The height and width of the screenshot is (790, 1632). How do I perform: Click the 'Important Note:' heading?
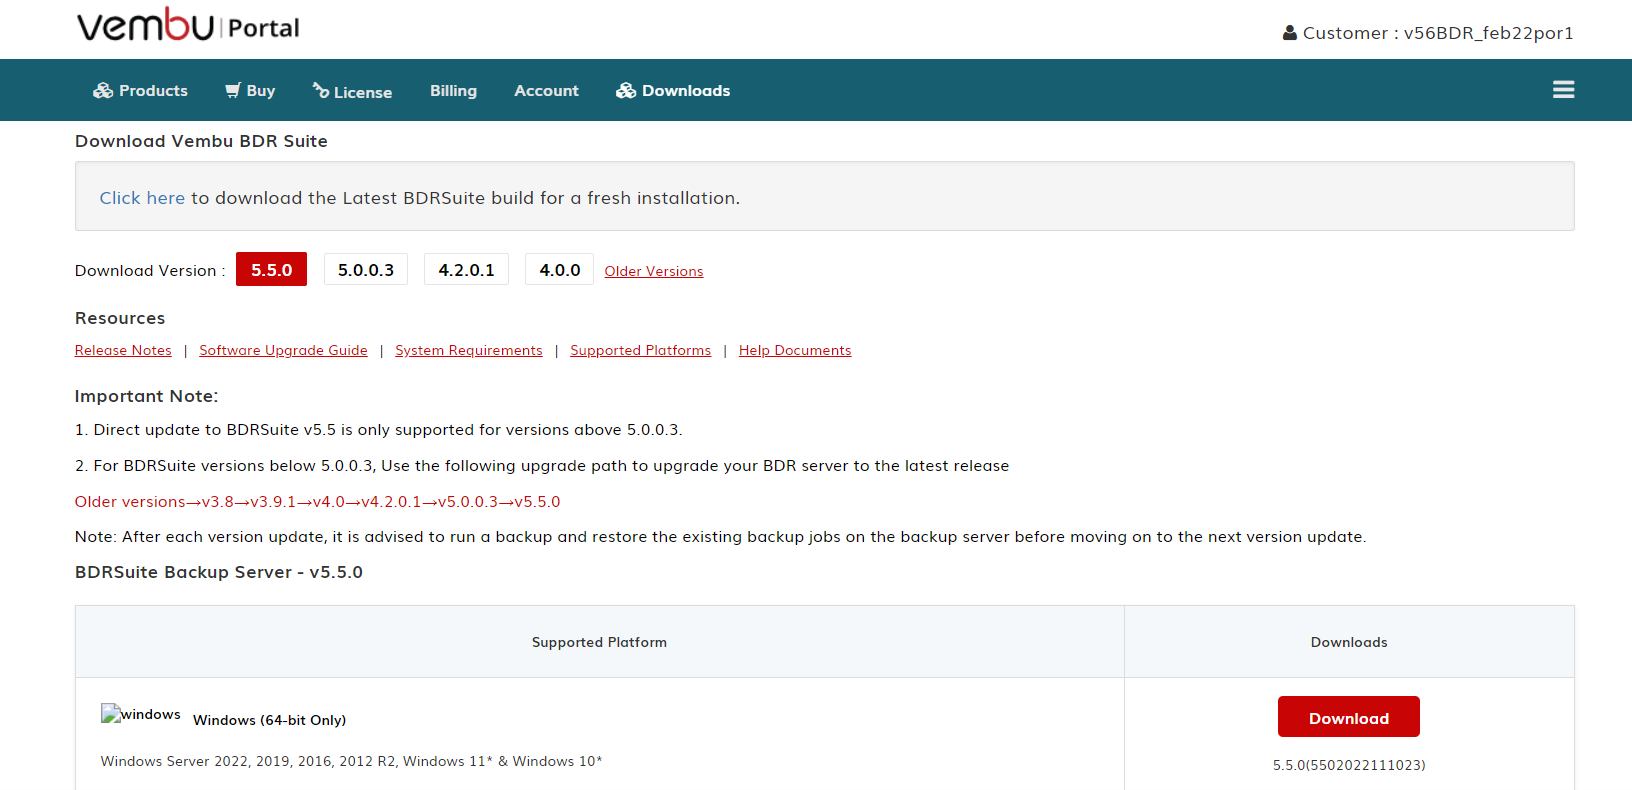146,396
